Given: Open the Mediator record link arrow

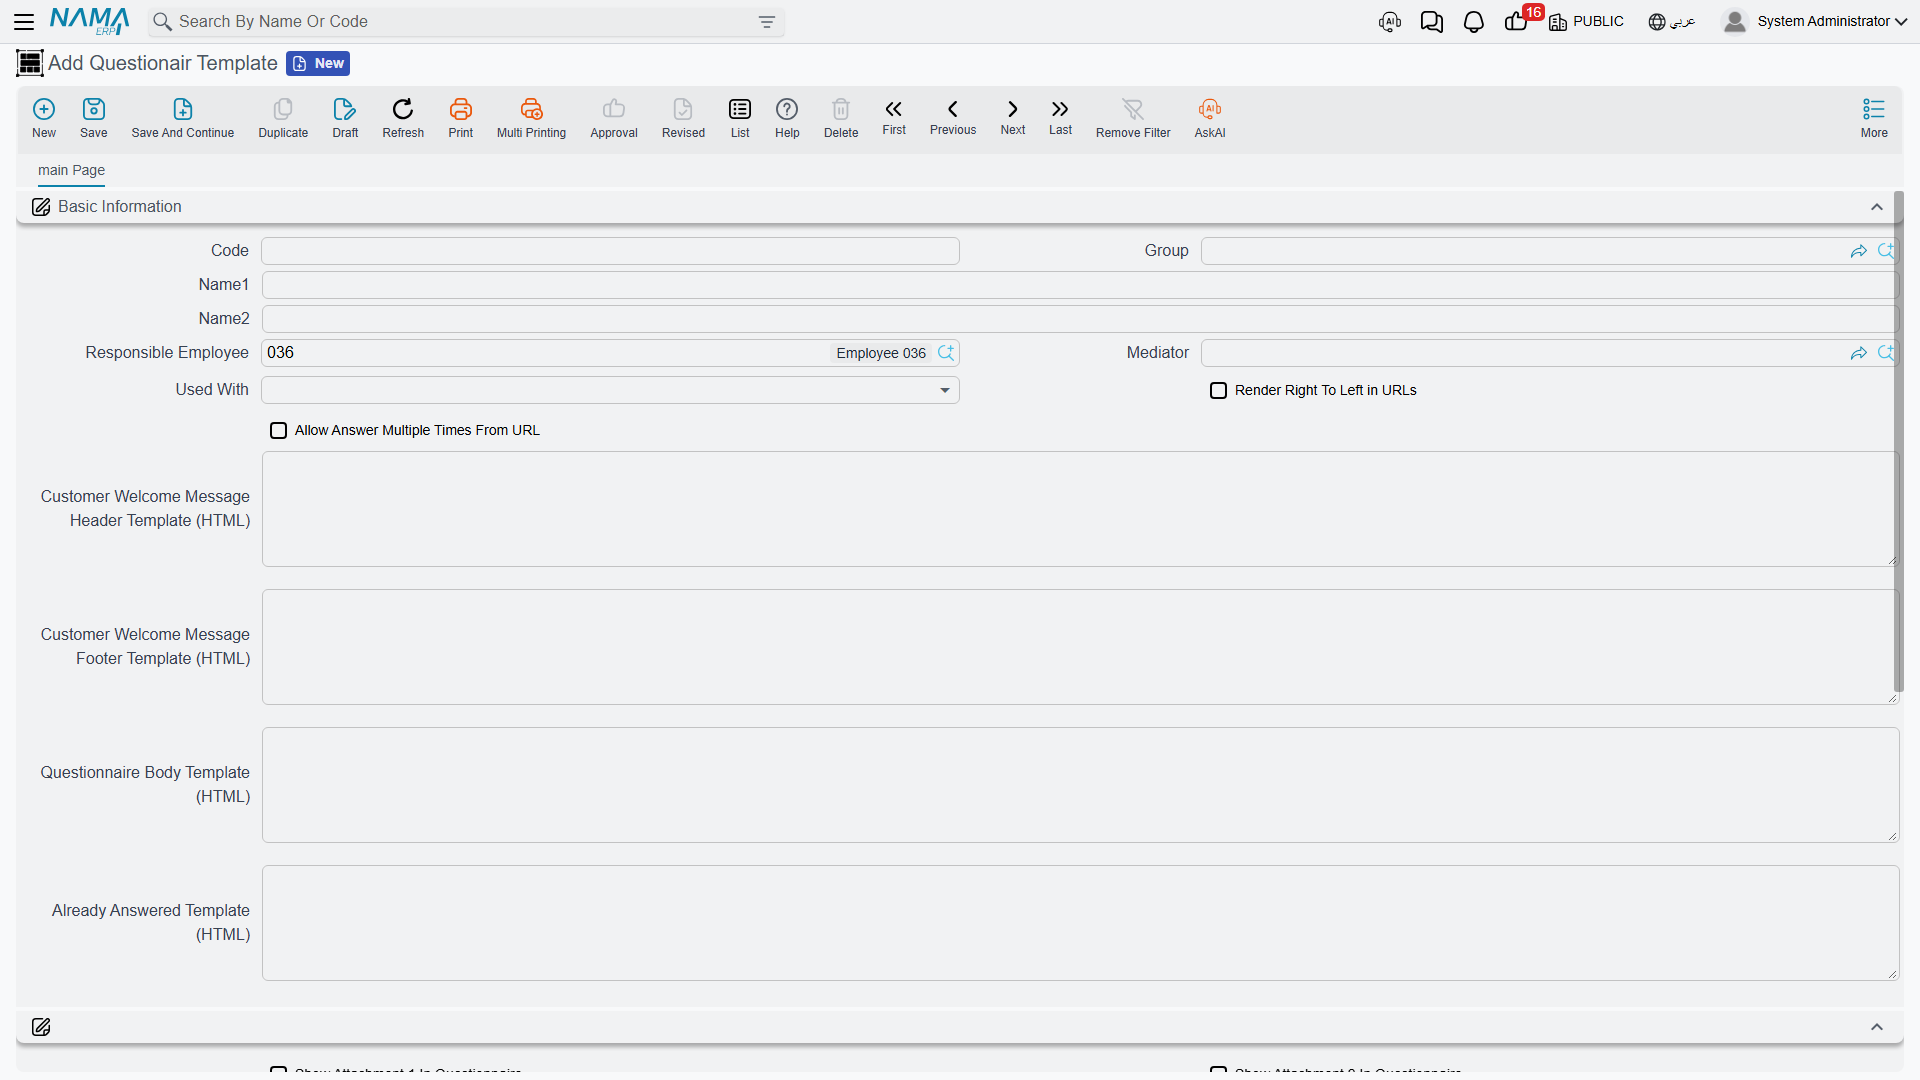Looking at the screenshot, I should click(x=1859, y=353).
